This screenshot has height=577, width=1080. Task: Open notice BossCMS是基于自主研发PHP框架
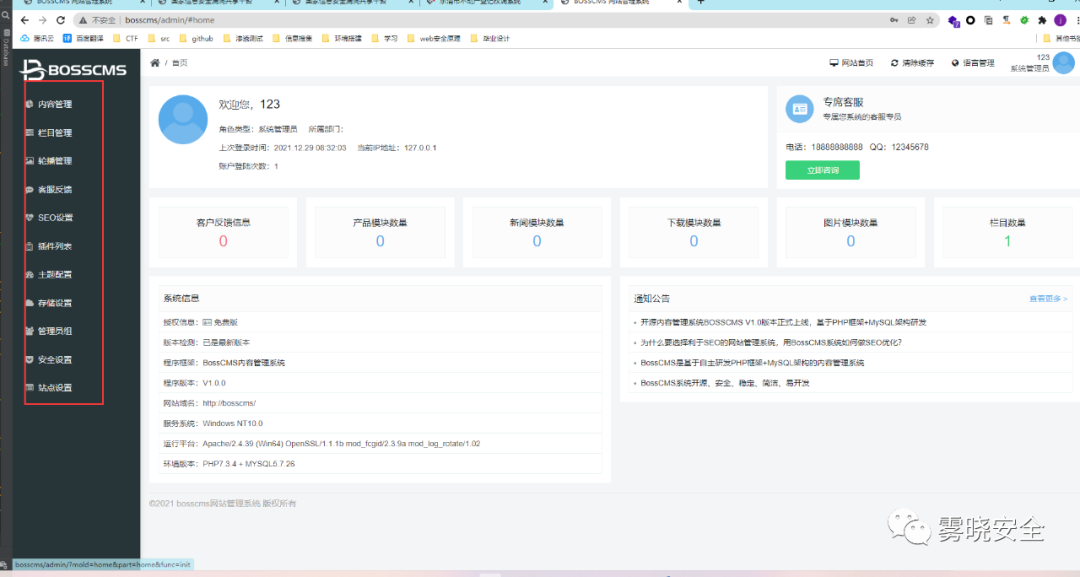tap(752, 362)
